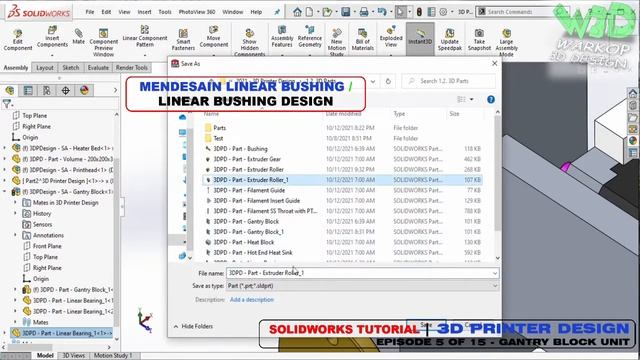This screenshot has width=640, height=360.
Task: Open Component Preview Window
Action: click(x=104, y=42)
